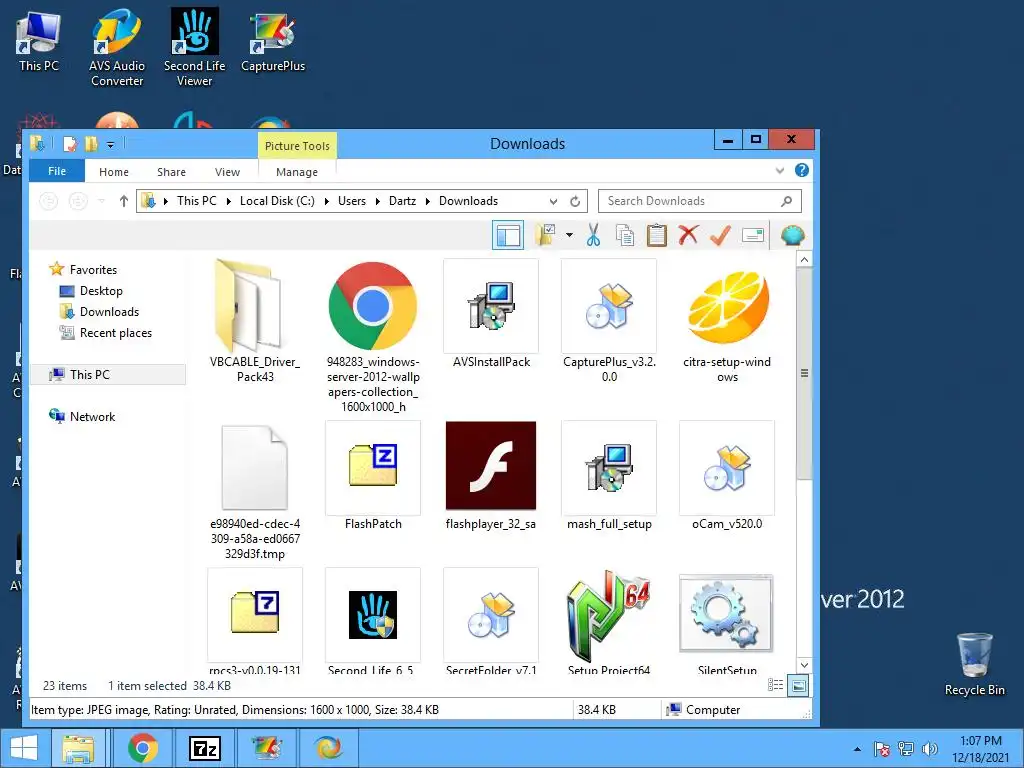Viewport: 1024px width, 768px height.
Task: Select the mash_full_setup installer
Action: tap(609, 475)
